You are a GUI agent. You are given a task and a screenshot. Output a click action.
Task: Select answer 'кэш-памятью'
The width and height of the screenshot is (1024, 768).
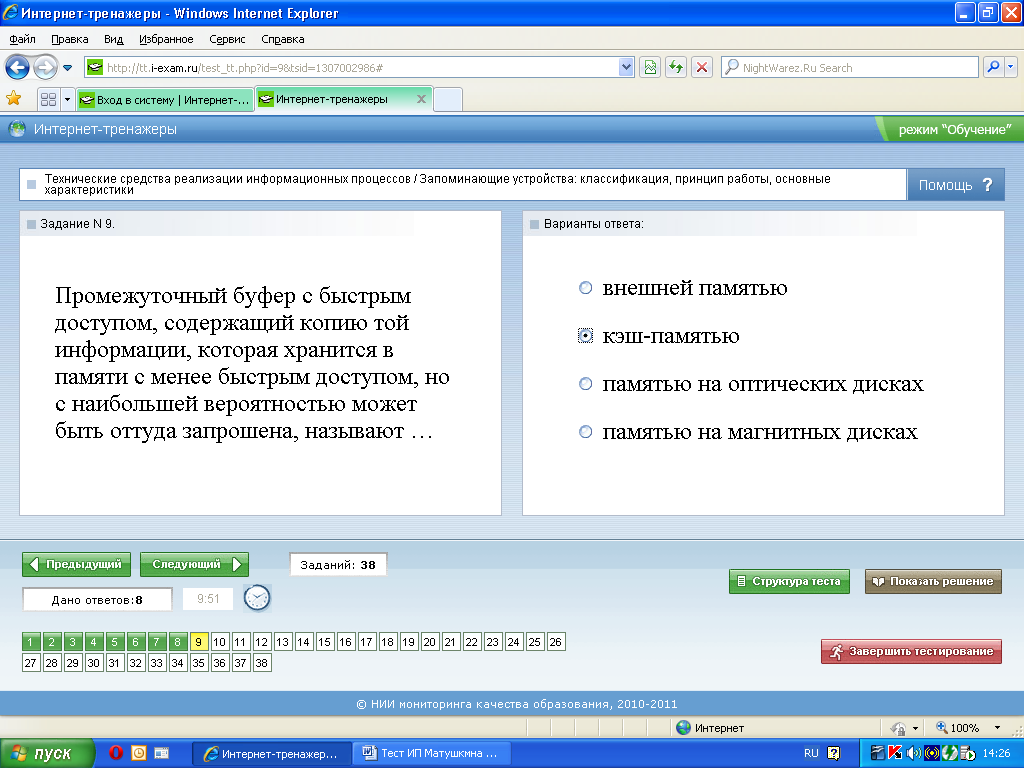tap(586, 336)
